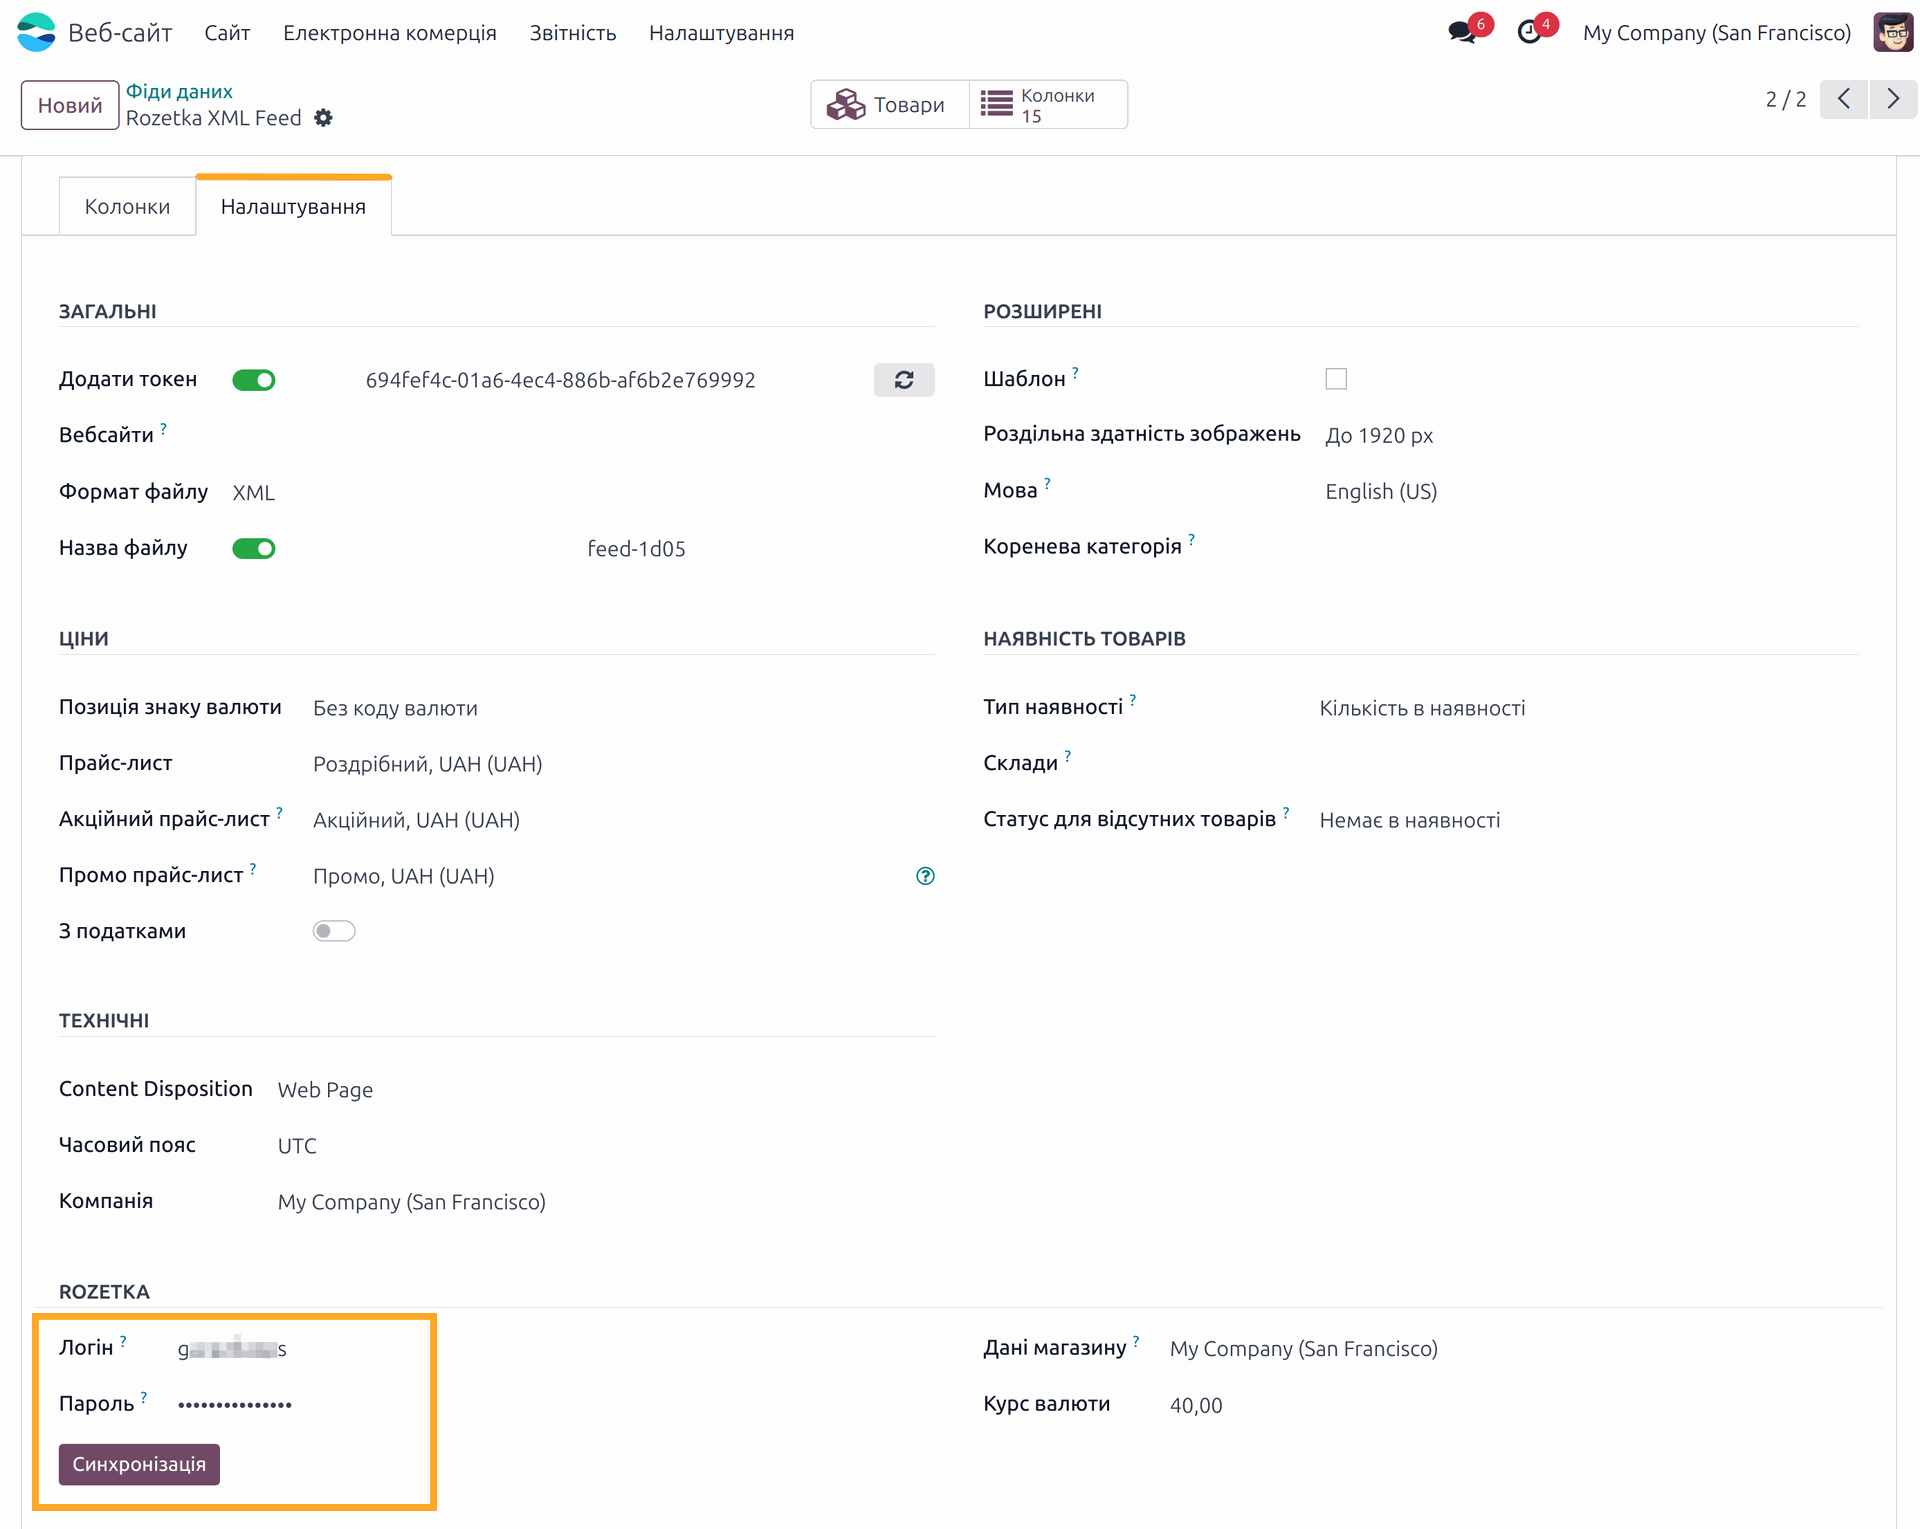Image resolution: width=1920 pixels, height=1529 pixels.
Task: Check the Шаблон checkbox
Action: 1336,379
